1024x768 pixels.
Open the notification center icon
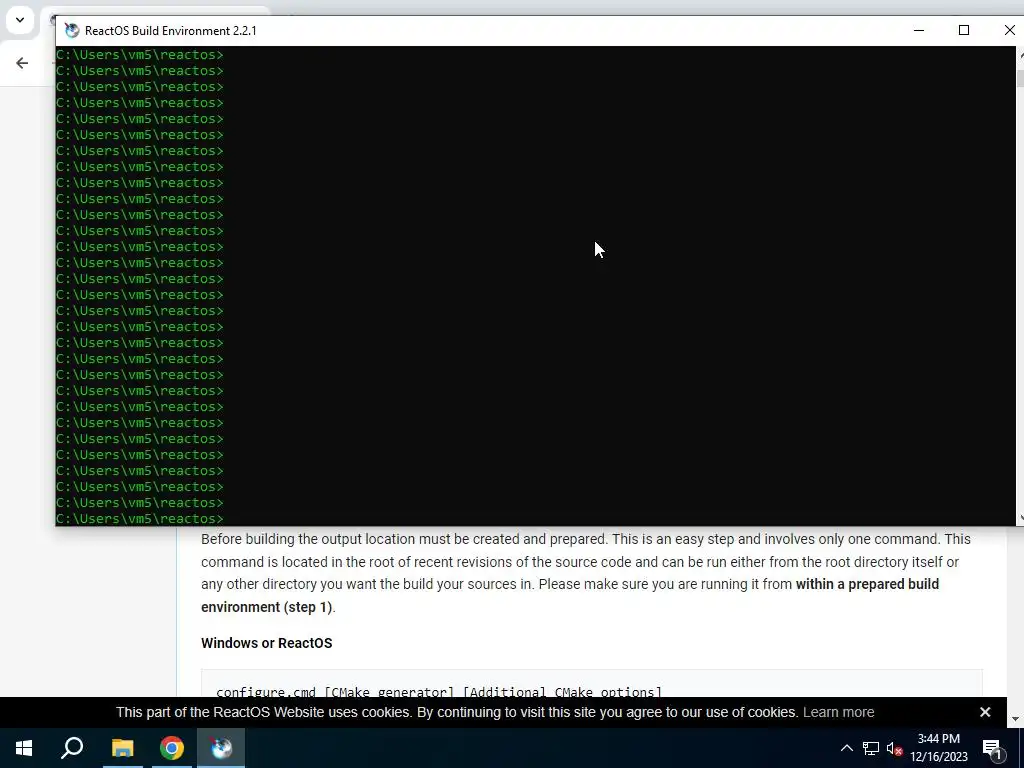tap(993, 748)
